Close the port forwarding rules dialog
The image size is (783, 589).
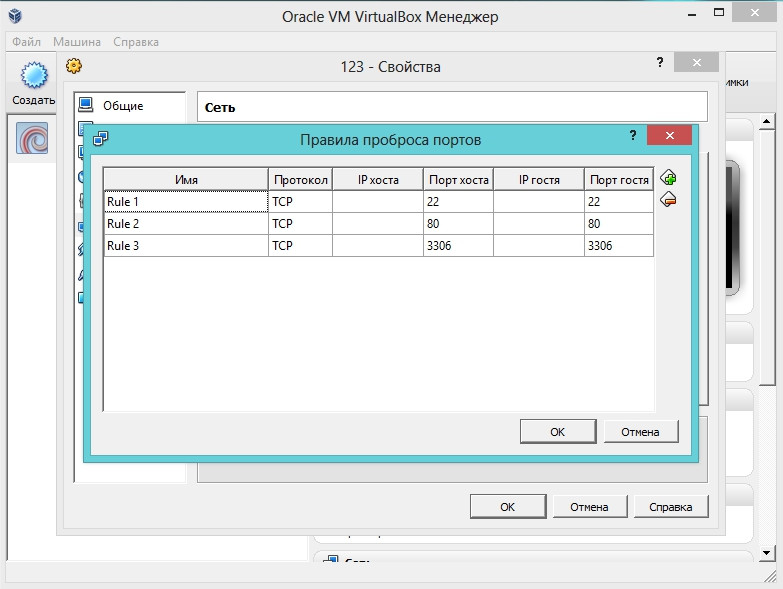[x=670, y=135]
